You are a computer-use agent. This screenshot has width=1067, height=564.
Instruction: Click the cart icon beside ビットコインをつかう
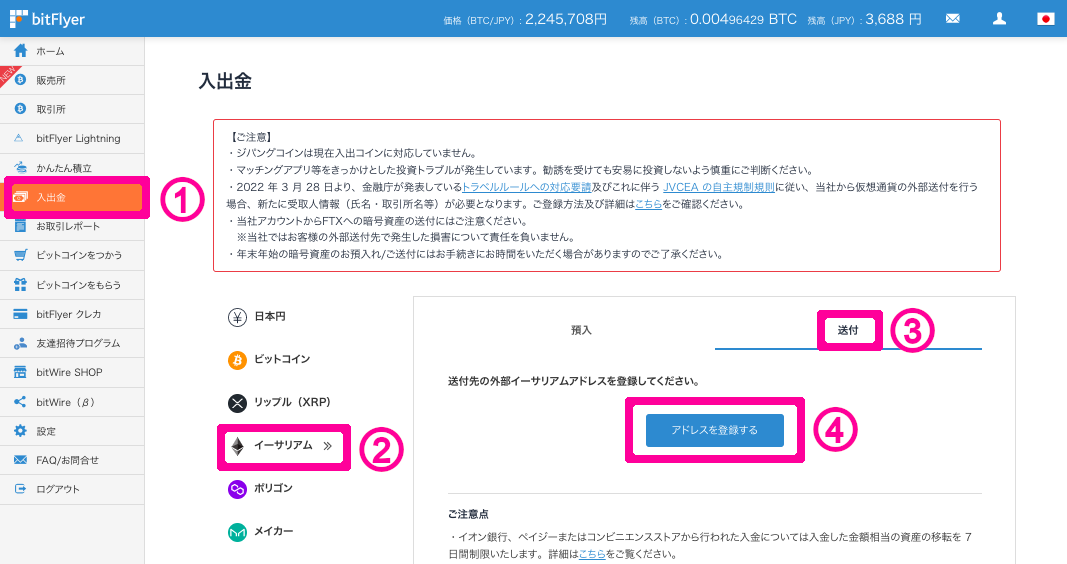(x=20, y=255)
